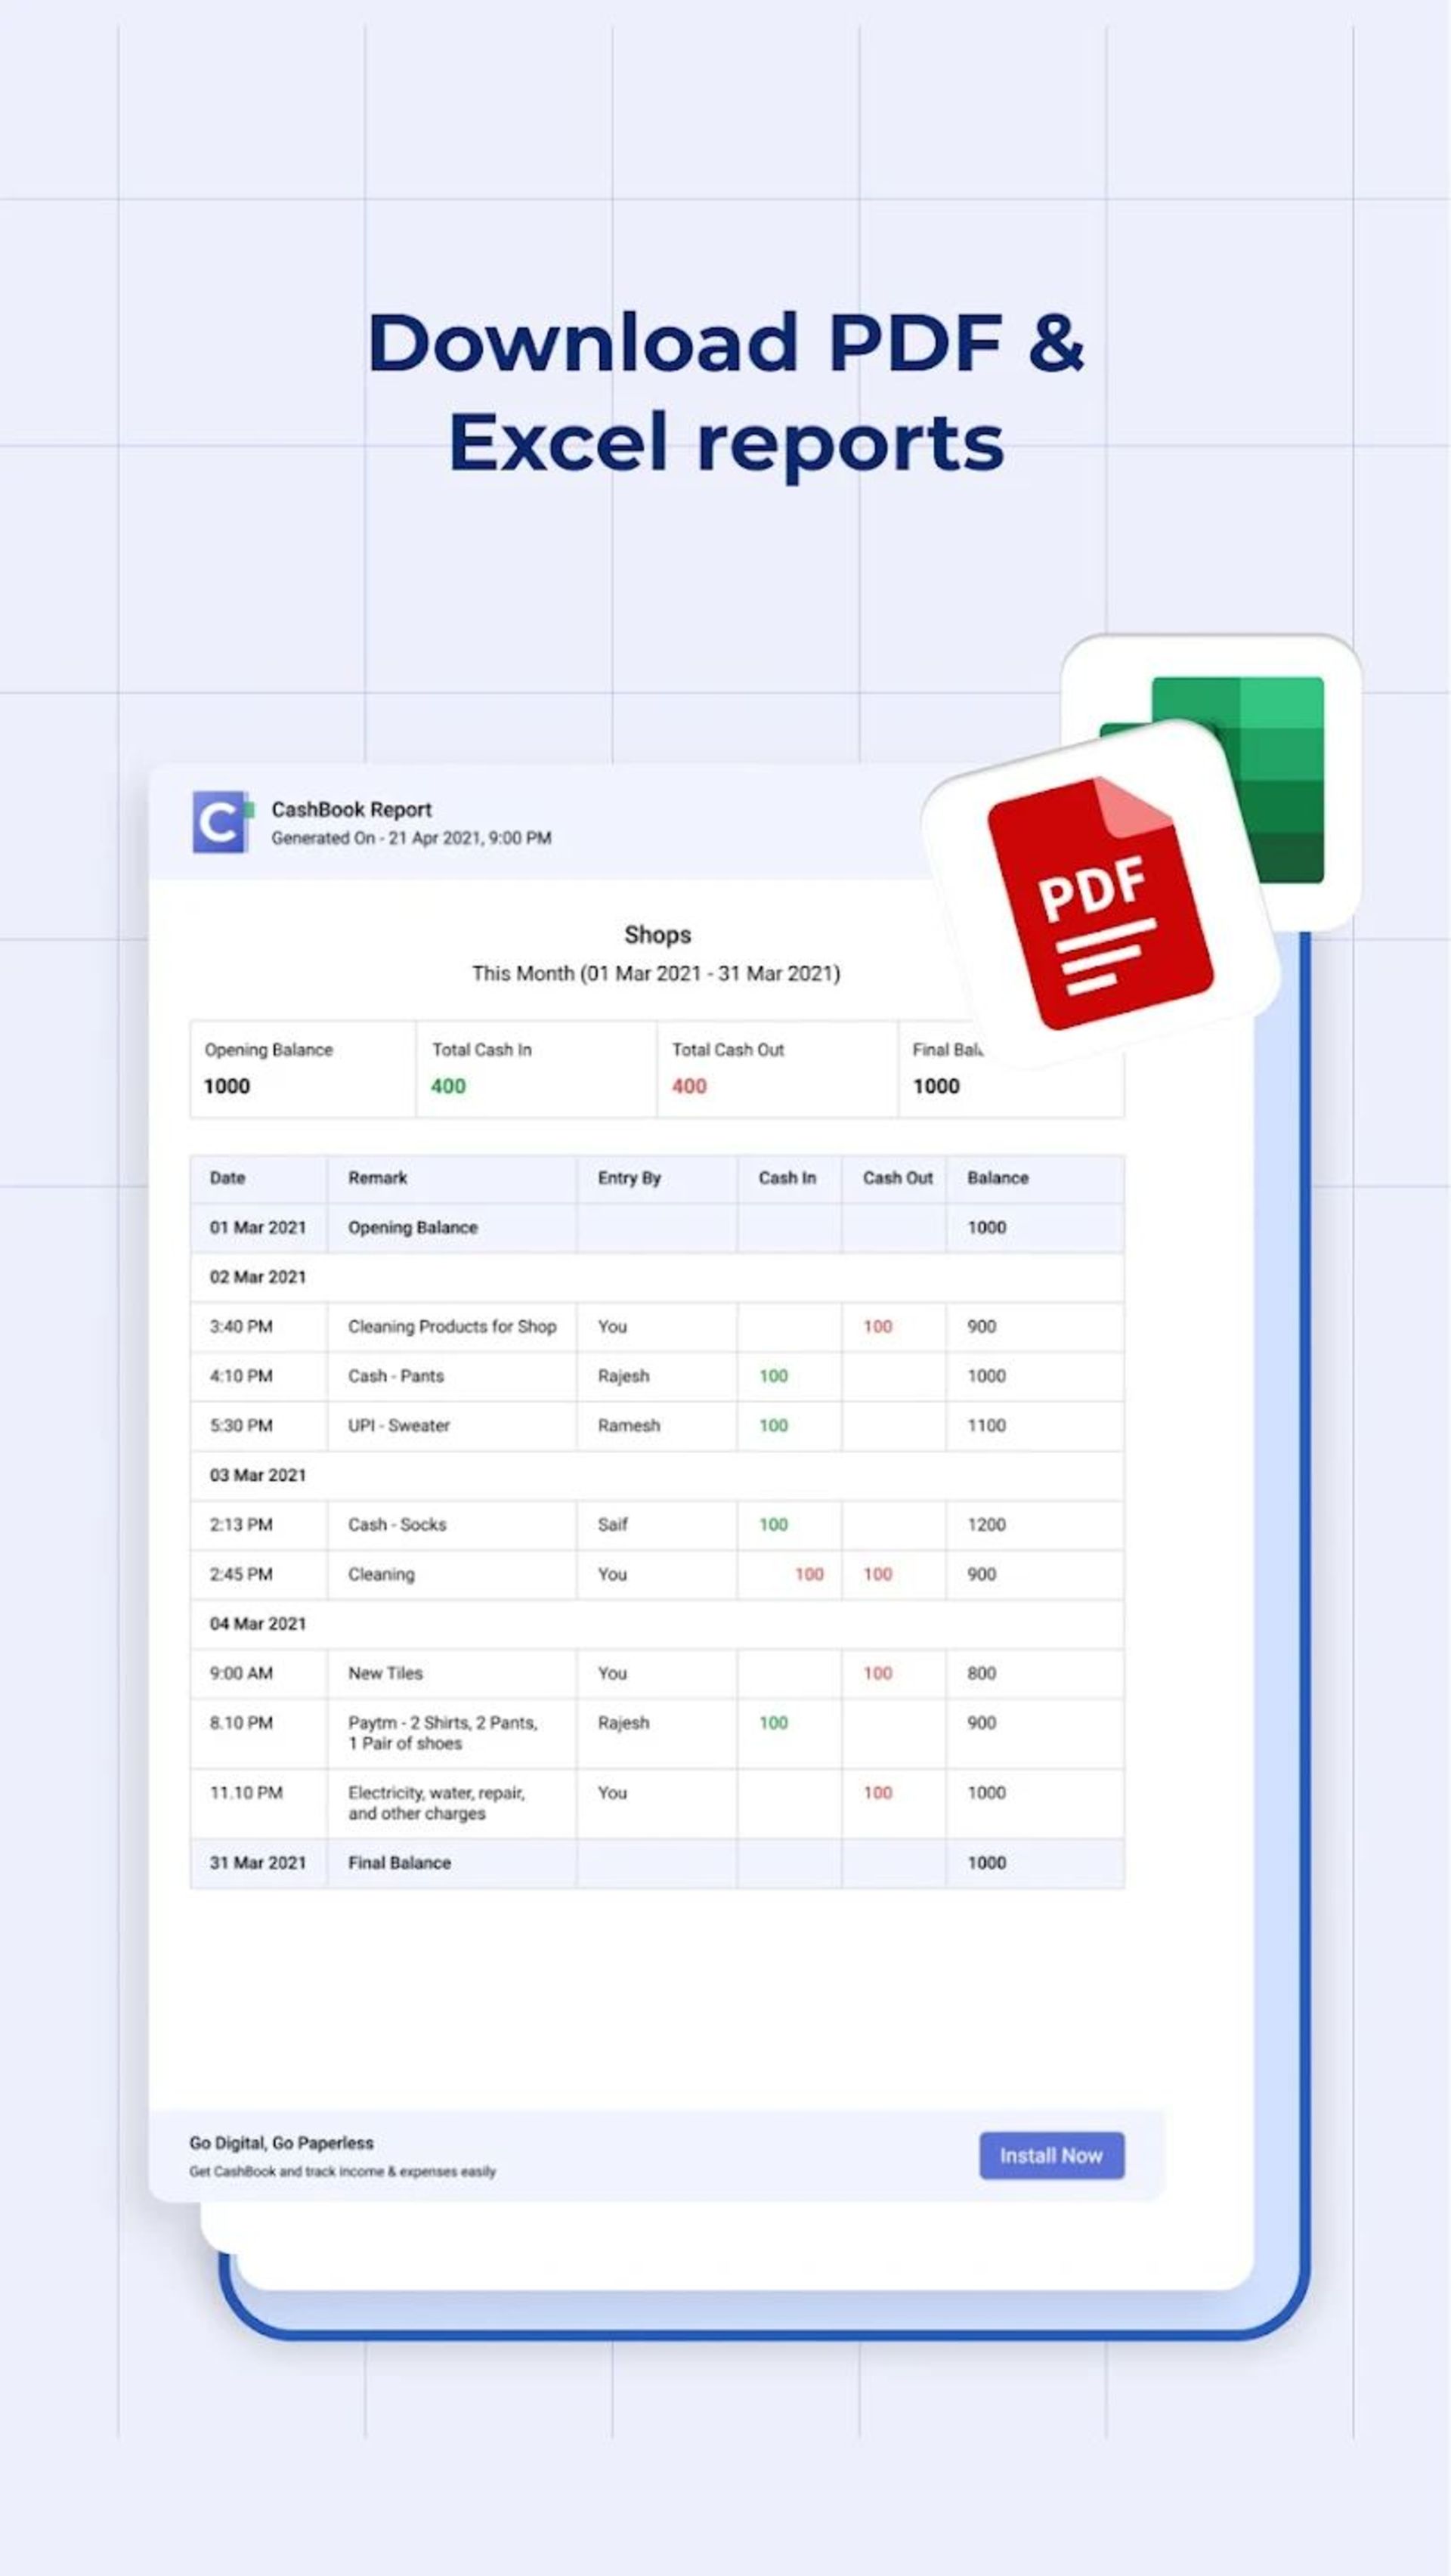Click the Opening Balance summary cell
The image size is (1451, 2576).
303,1068
